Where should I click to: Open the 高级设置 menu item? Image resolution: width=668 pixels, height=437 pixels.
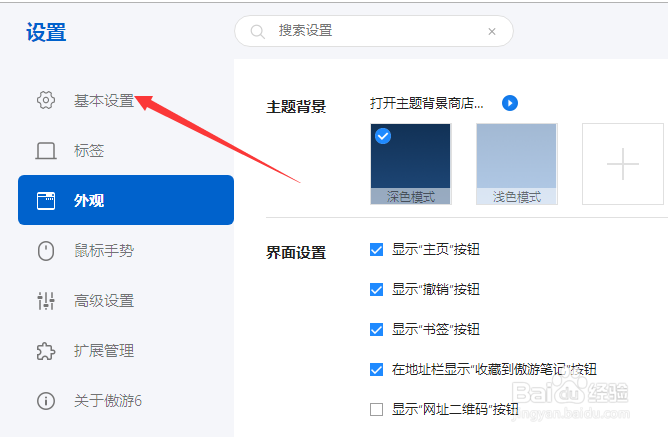pos(104,301)
